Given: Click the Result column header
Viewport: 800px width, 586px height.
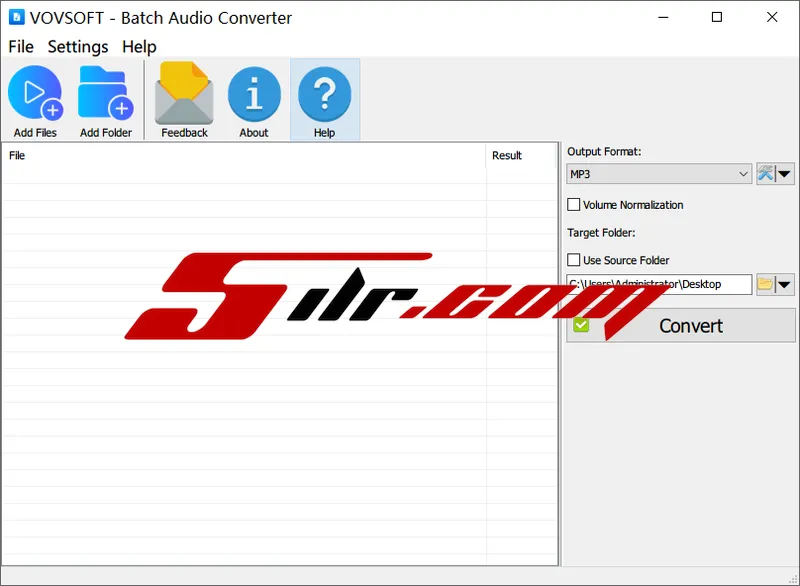Looking at the screenshot, I should (521, 156).
